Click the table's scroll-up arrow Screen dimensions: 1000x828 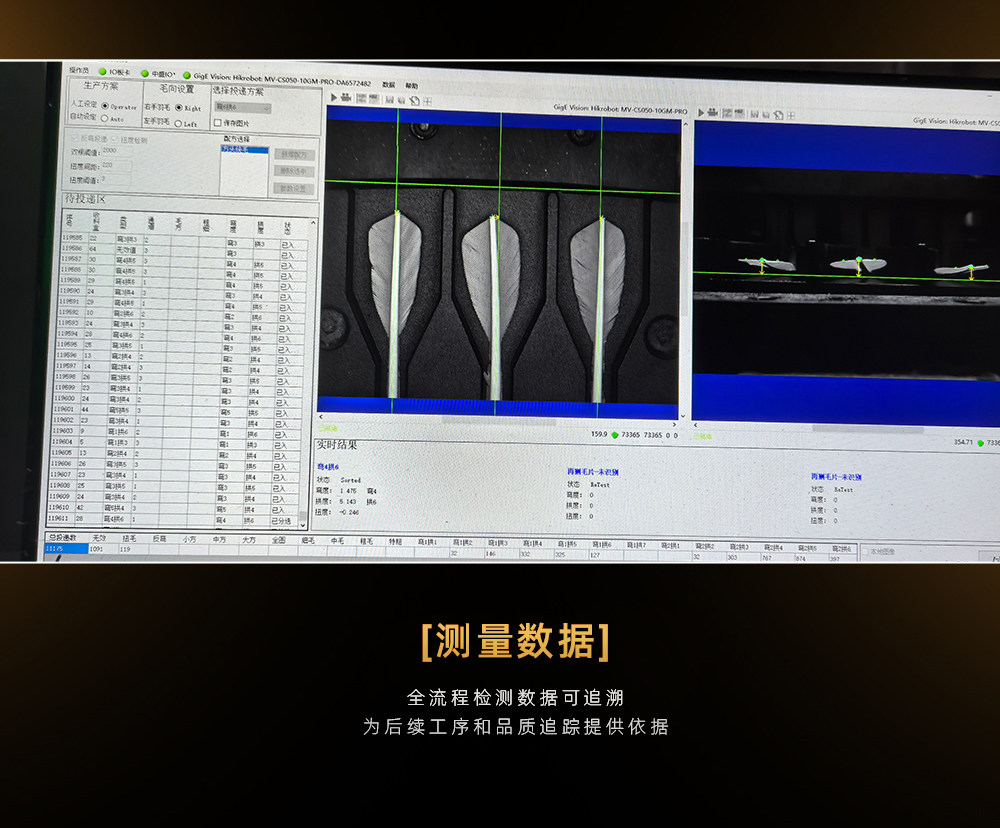click(312, 223)
